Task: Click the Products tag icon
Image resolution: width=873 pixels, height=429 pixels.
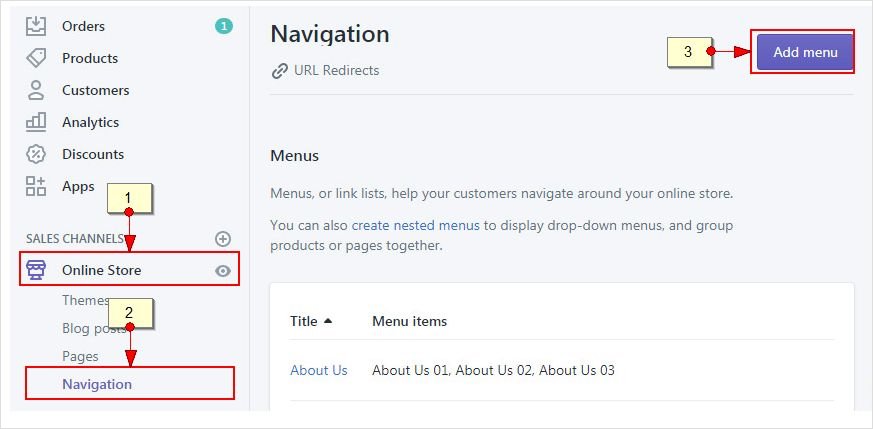Action: point(36,58)
